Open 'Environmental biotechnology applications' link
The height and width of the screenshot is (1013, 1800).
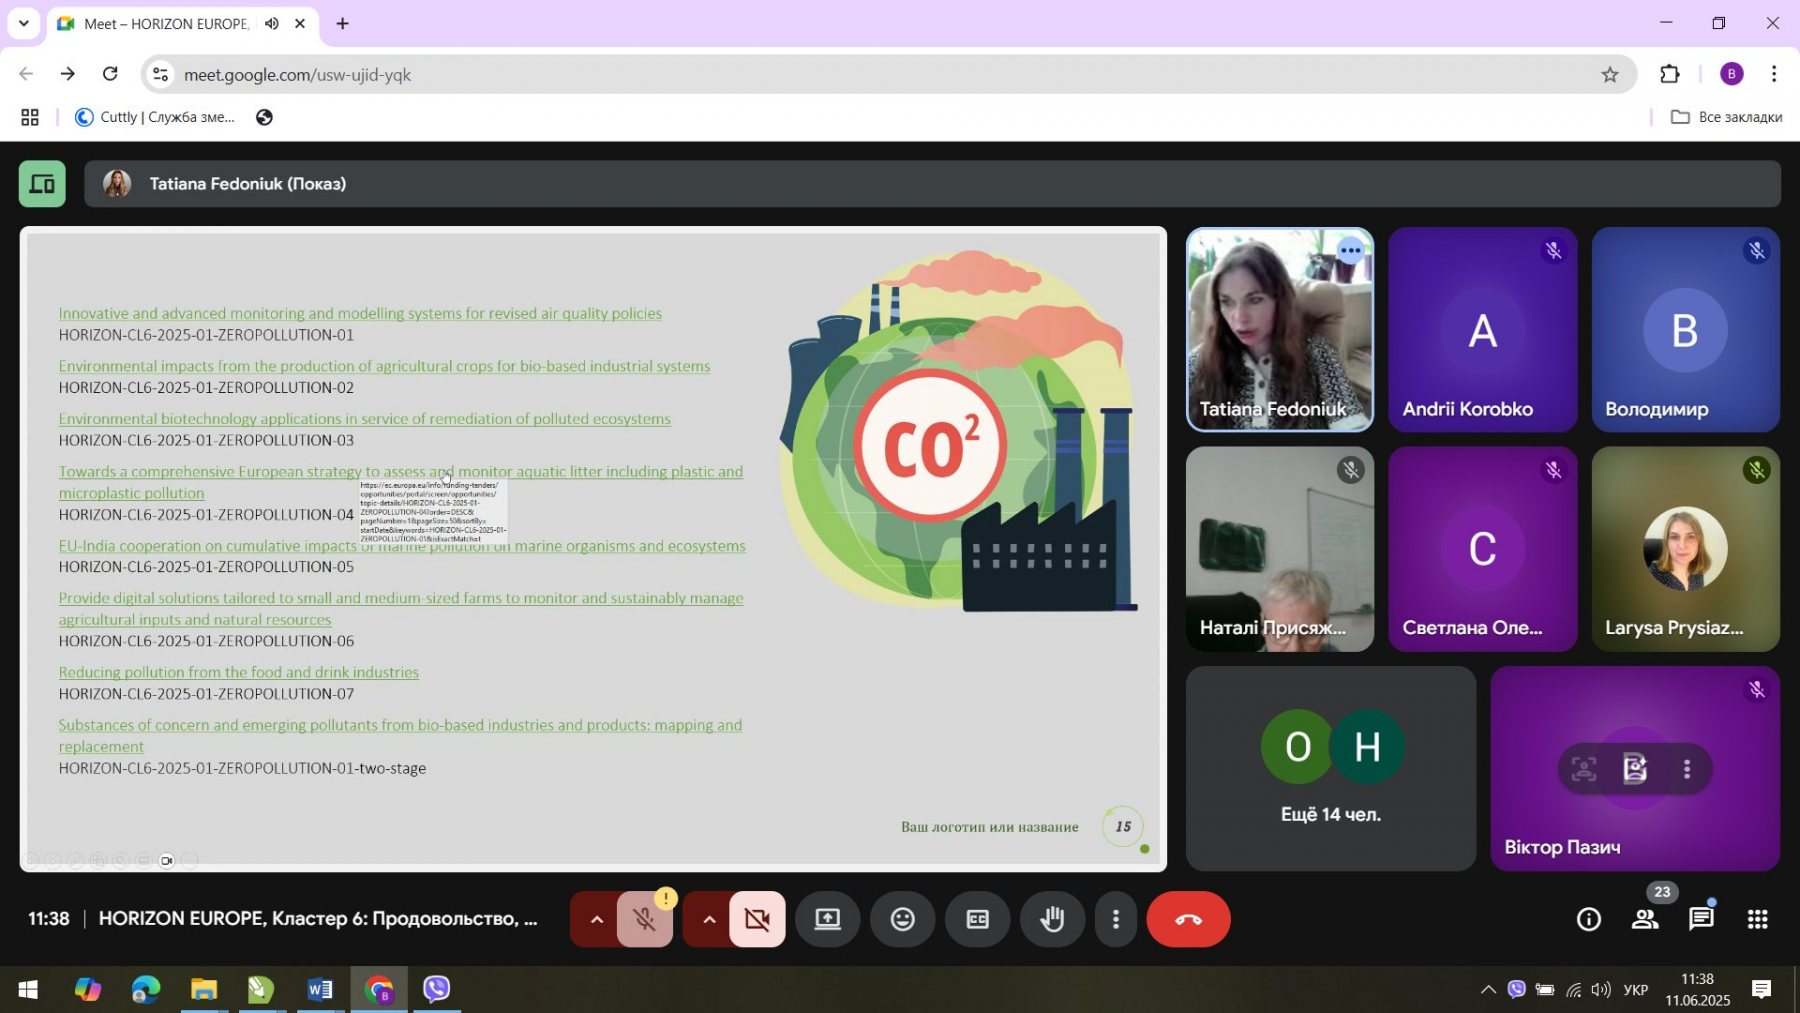click(364, 419)
